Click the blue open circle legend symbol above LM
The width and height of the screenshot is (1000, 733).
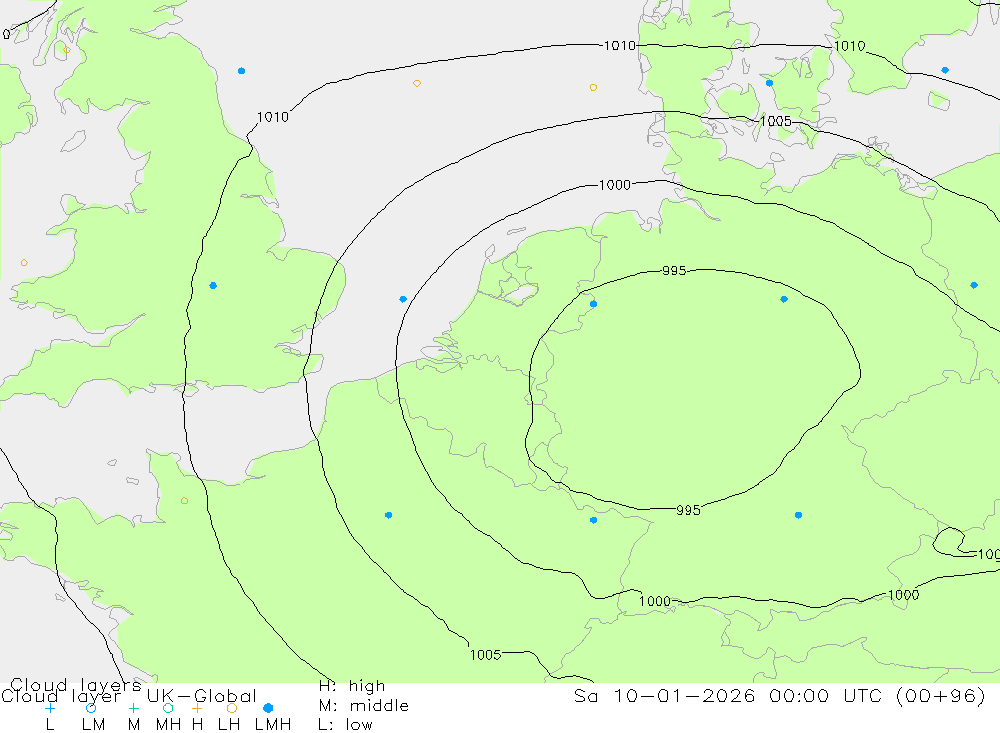[91, 708]
